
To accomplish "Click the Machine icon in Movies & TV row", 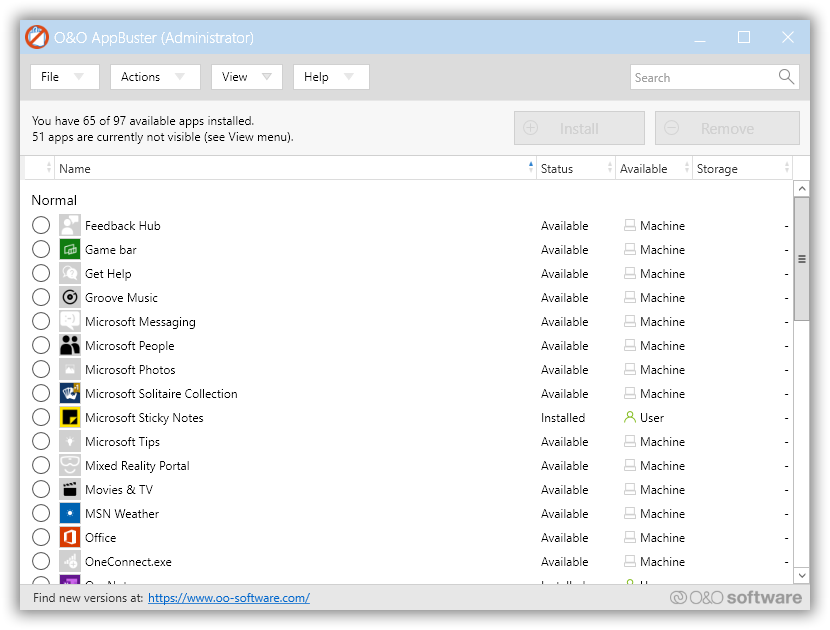I will point(629,490).
